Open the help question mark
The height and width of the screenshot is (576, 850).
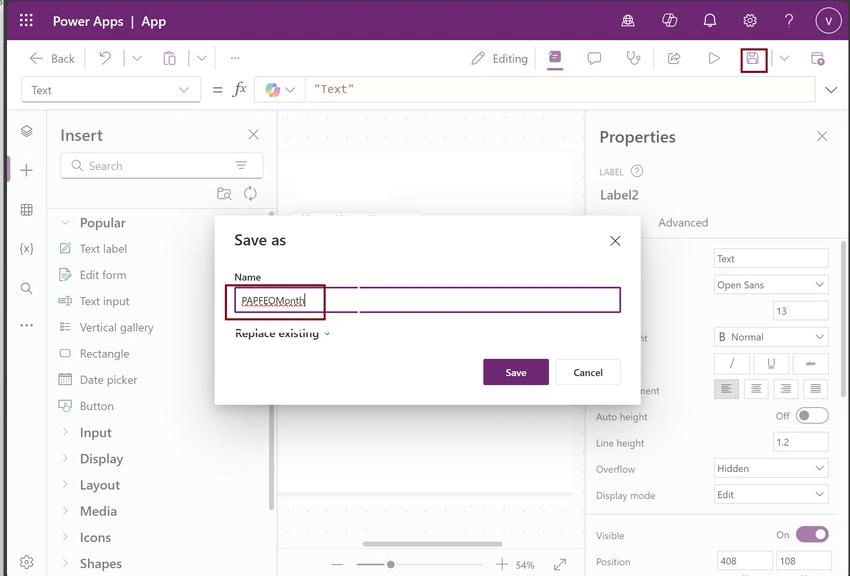(x=789, y=21)
